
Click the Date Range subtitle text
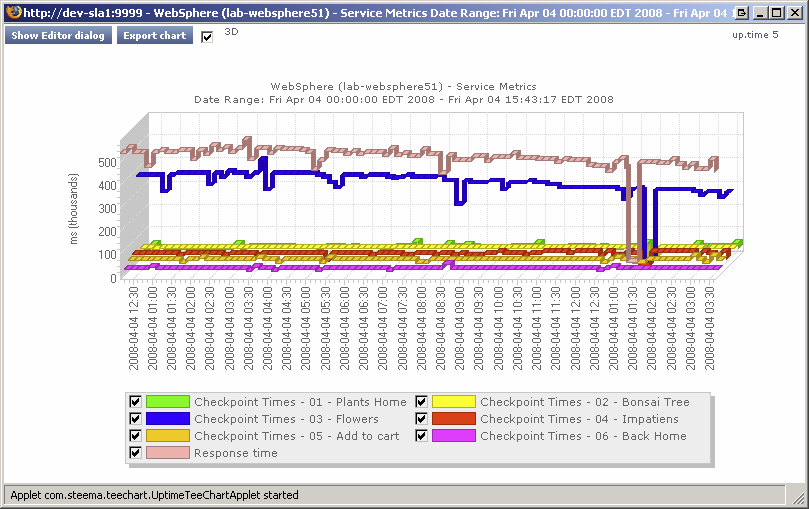pos(404,100)
